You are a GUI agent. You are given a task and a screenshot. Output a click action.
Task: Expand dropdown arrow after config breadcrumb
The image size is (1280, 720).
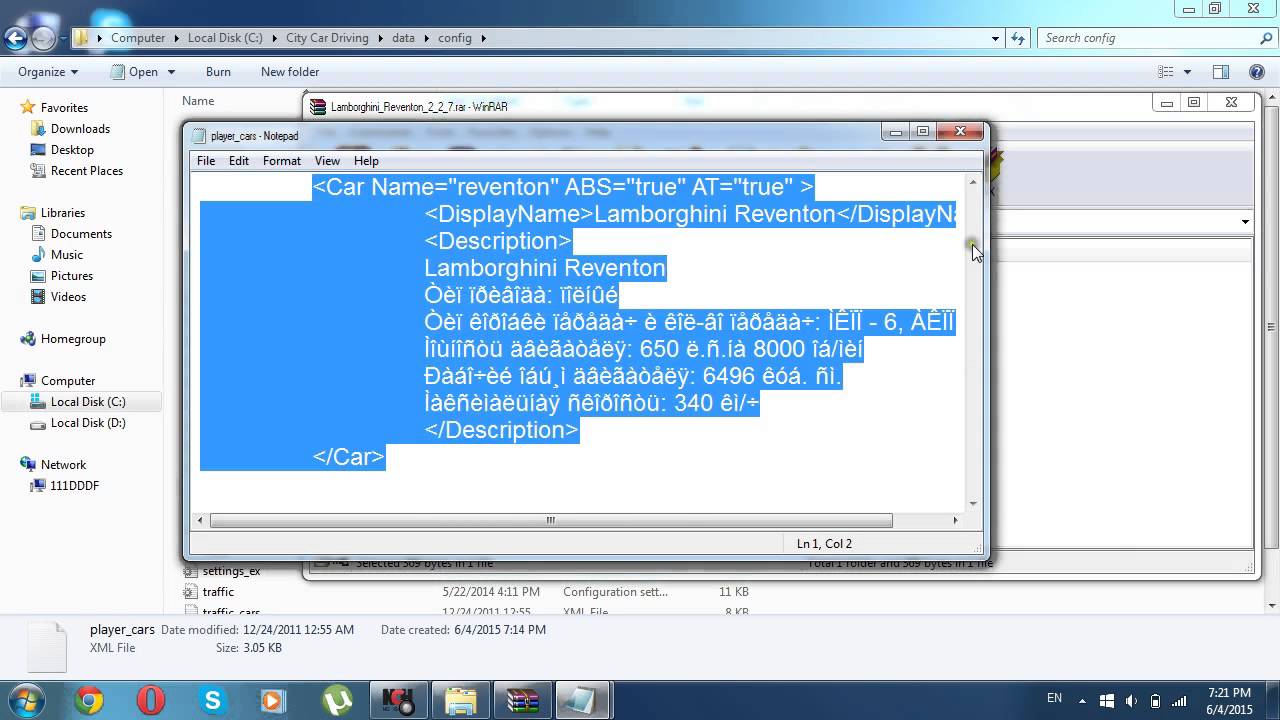484,38
